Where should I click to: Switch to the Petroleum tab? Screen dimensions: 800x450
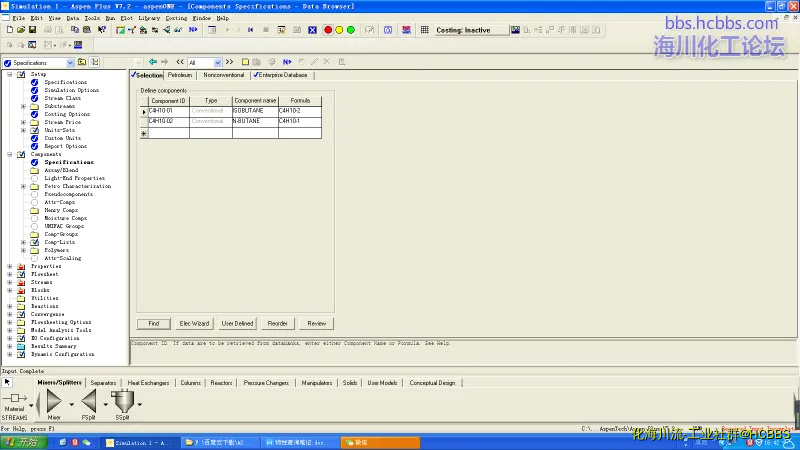pos(180,75)
